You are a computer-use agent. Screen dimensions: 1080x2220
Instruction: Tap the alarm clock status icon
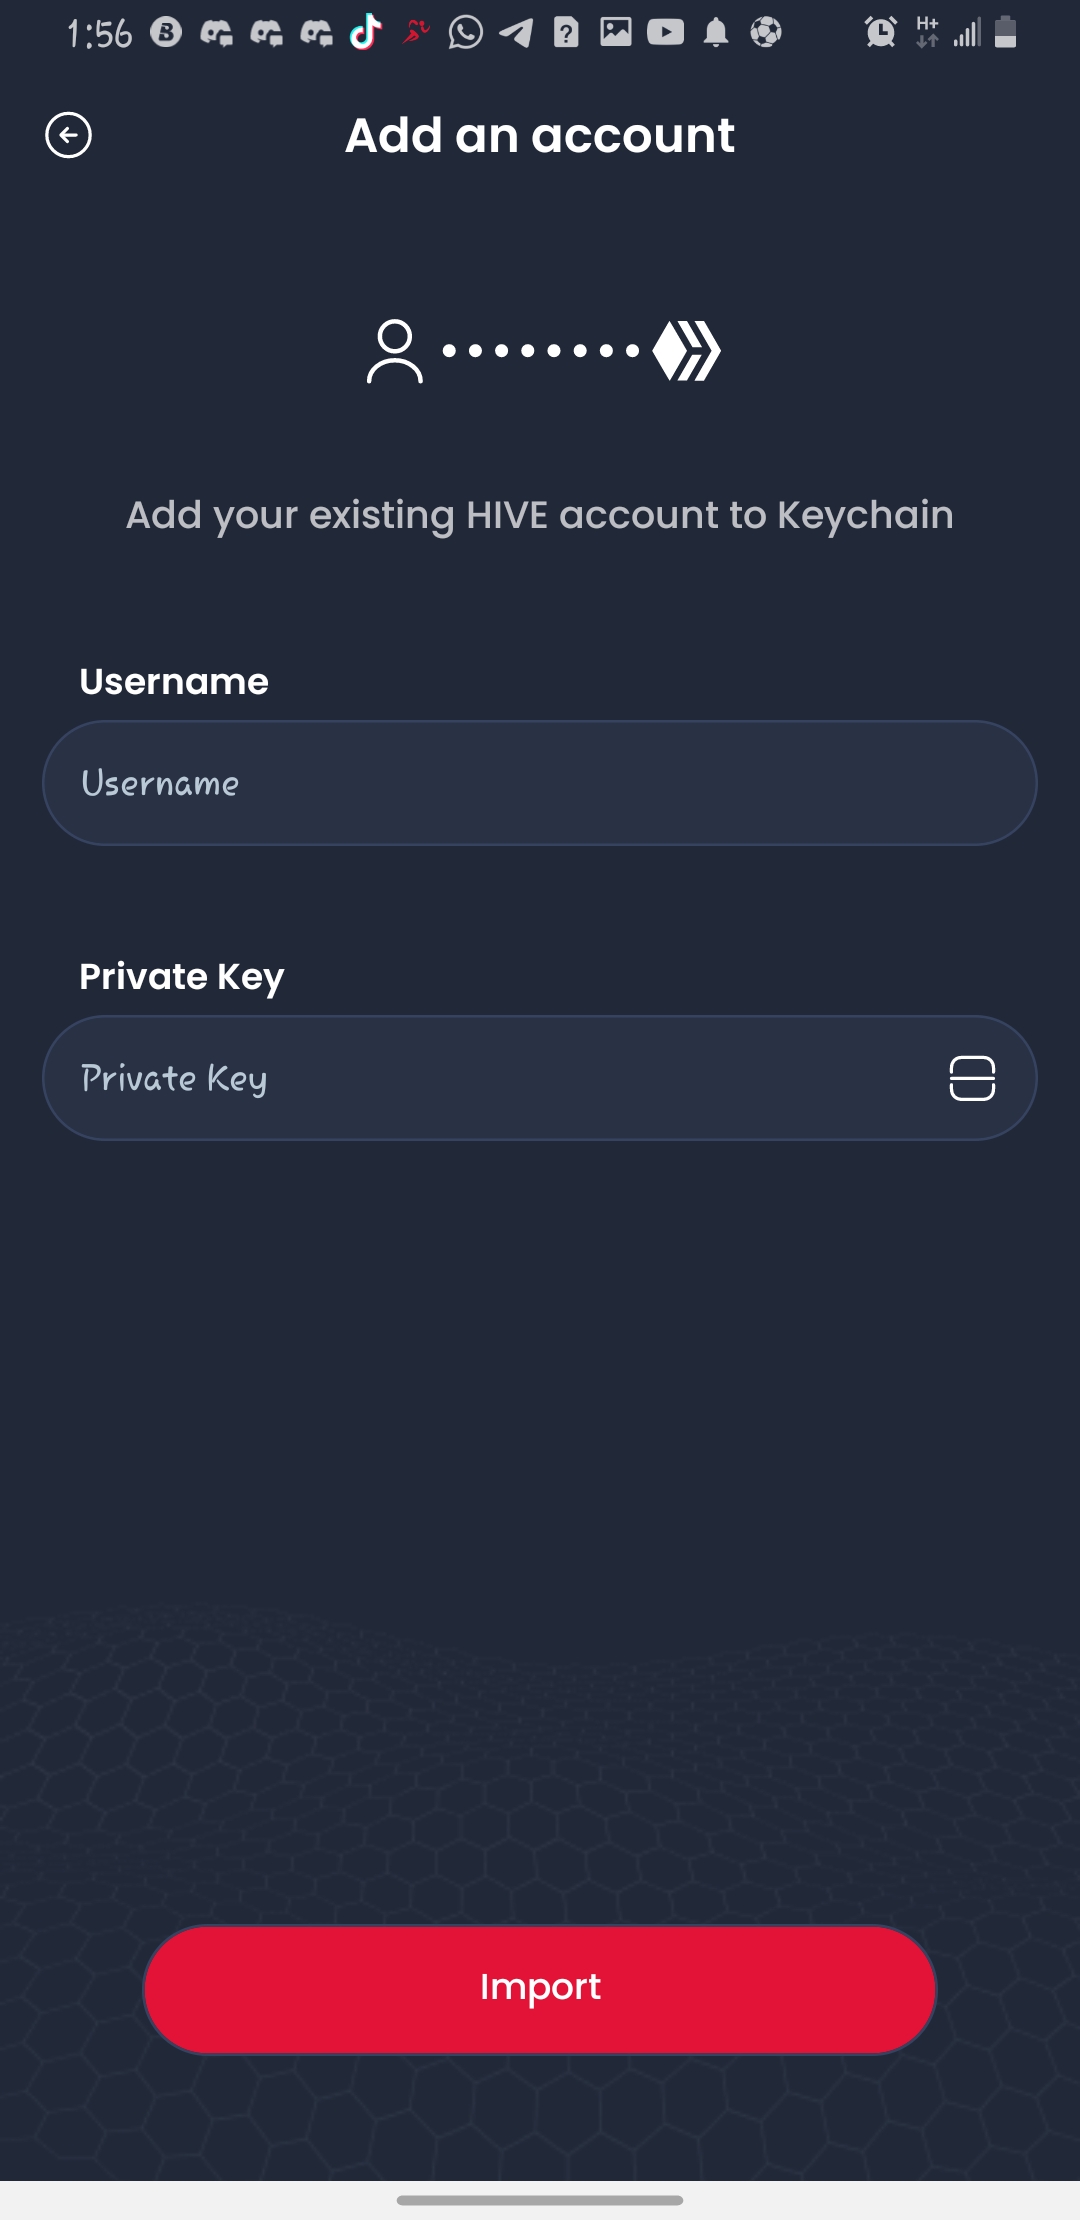point(880,33)
